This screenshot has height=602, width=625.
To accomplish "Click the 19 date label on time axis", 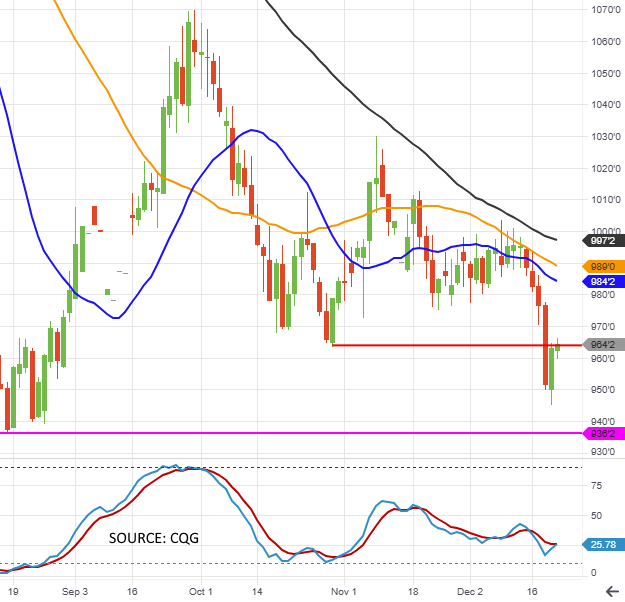I will tap(13, 592).
